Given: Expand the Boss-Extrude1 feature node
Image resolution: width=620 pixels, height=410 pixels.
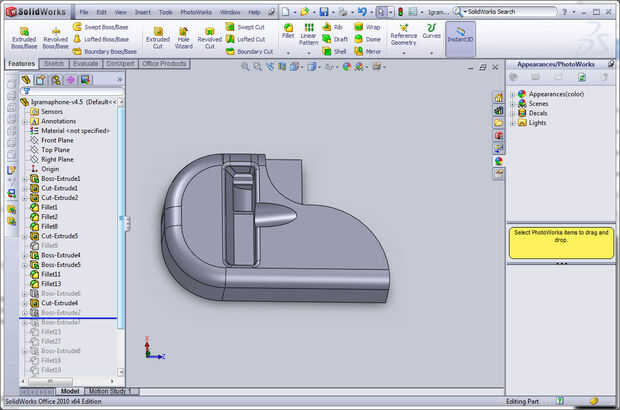Looking at the screenshot, I should point(25,179).
